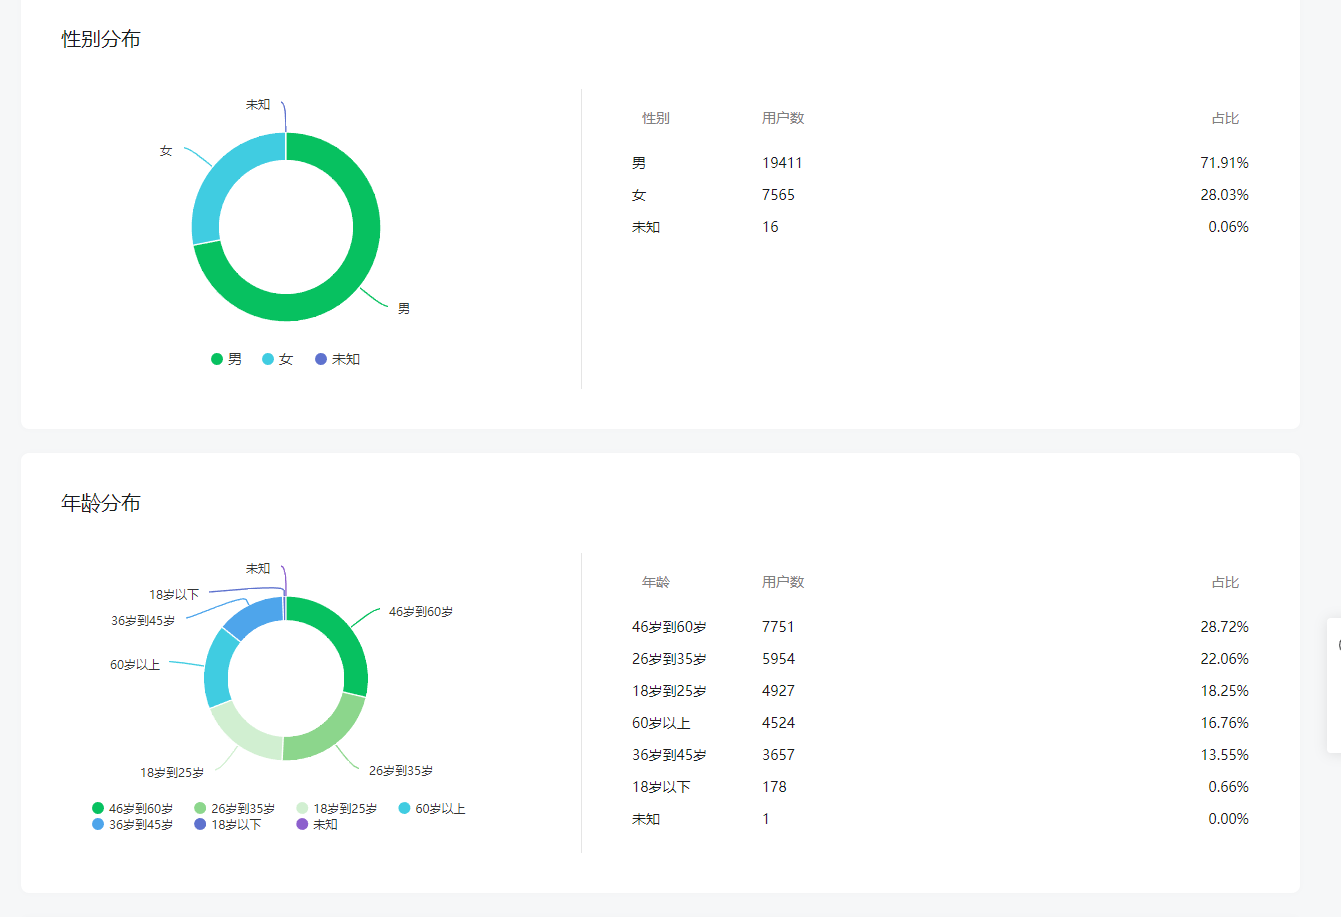Toggle the 未知 legend entry under age chart
Viewport: 1341px width, 917px height.
[x=317, y=824]
